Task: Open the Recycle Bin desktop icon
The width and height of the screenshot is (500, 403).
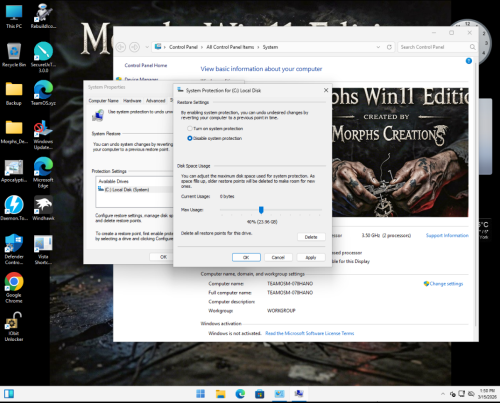Action: (x=14, y=55)
